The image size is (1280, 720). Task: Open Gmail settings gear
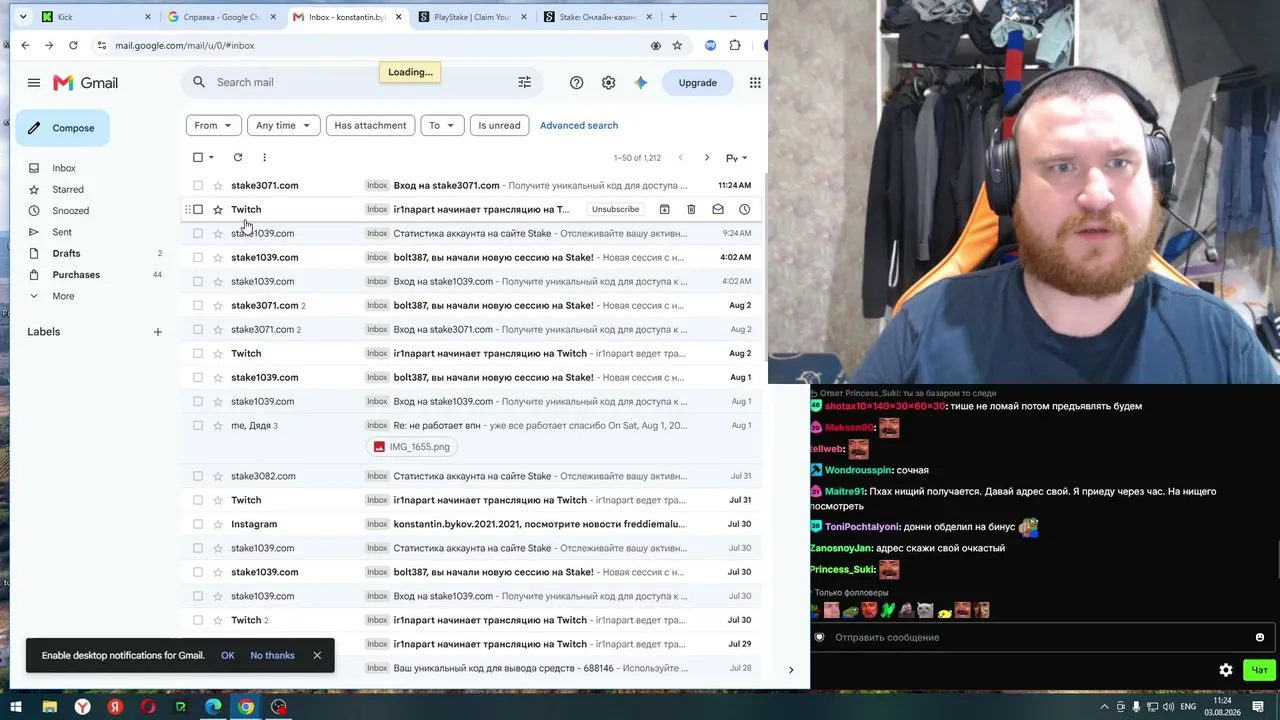(608, 83)
